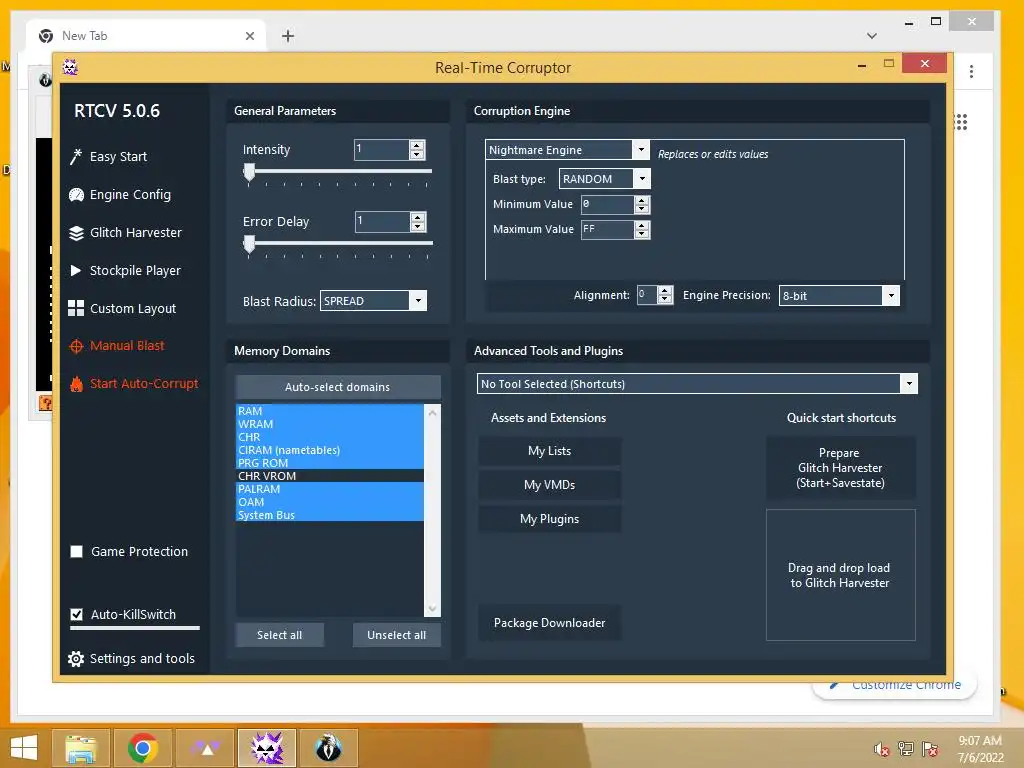Image resolution: width=1024 pixels, height=768 pixels.
Task: Click the purple triangles taskbar icon
Action: pyautogui.click(x=205, y=748)
